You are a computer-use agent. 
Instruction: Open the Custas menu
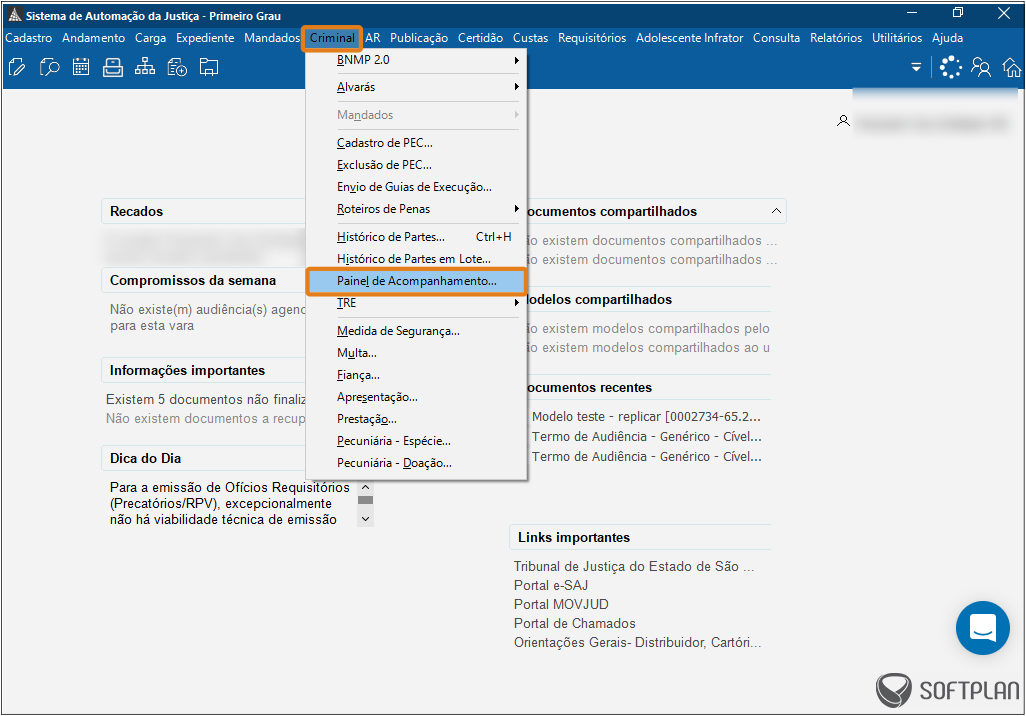tap(531, 38)
